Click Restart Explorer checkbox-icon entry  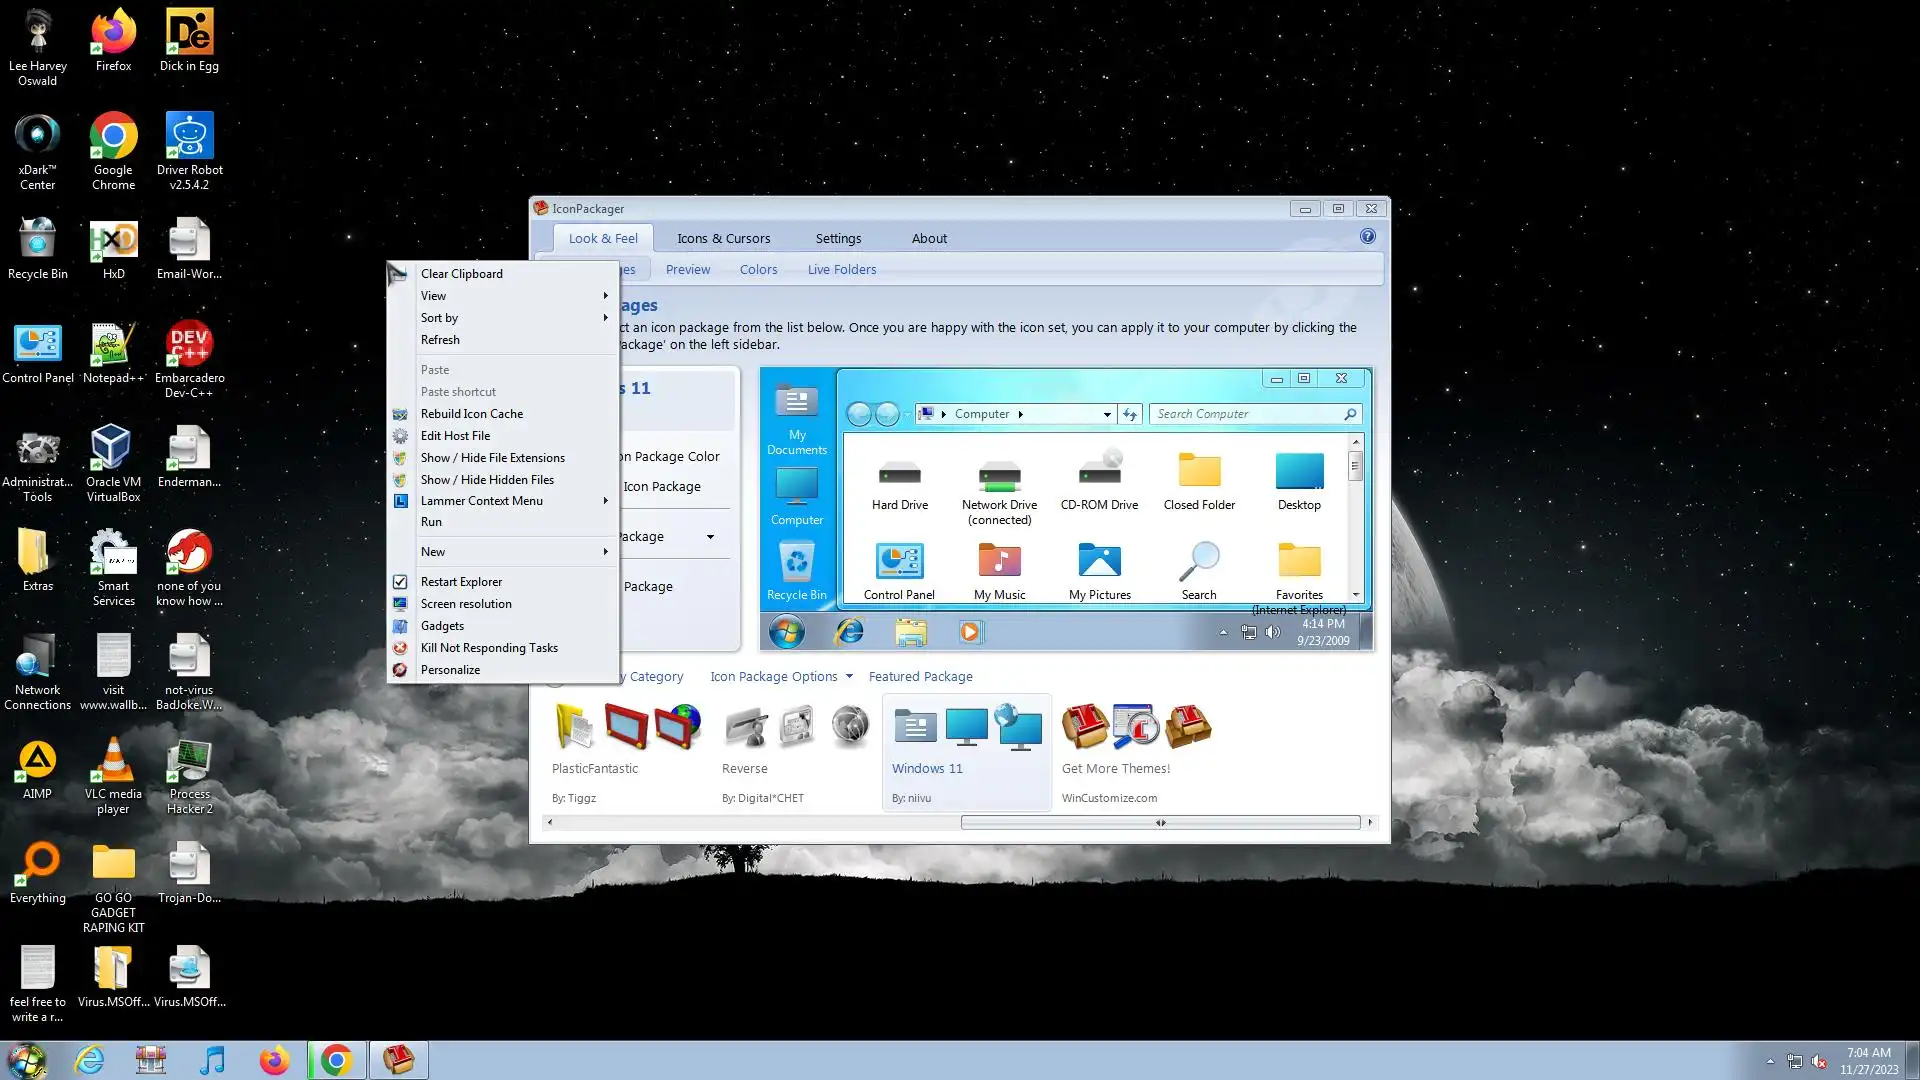400,582
